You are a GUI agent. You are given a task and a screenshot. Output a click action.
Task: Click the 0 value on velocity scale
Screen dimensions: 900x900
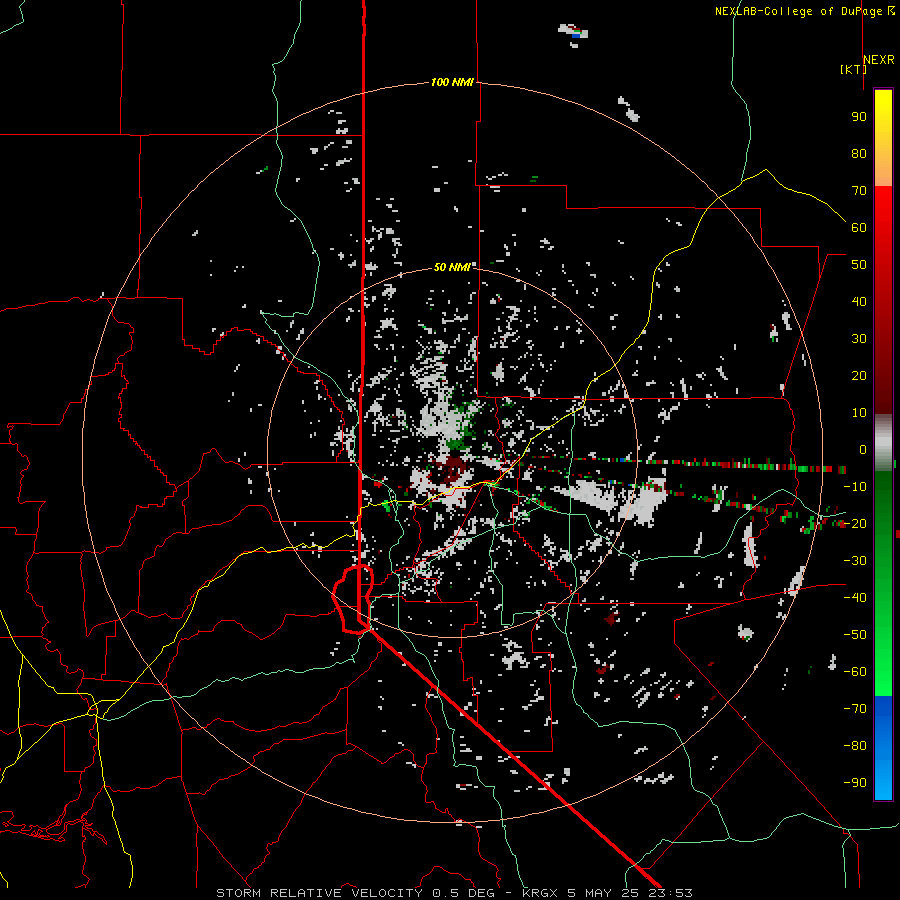pos(863,449)
